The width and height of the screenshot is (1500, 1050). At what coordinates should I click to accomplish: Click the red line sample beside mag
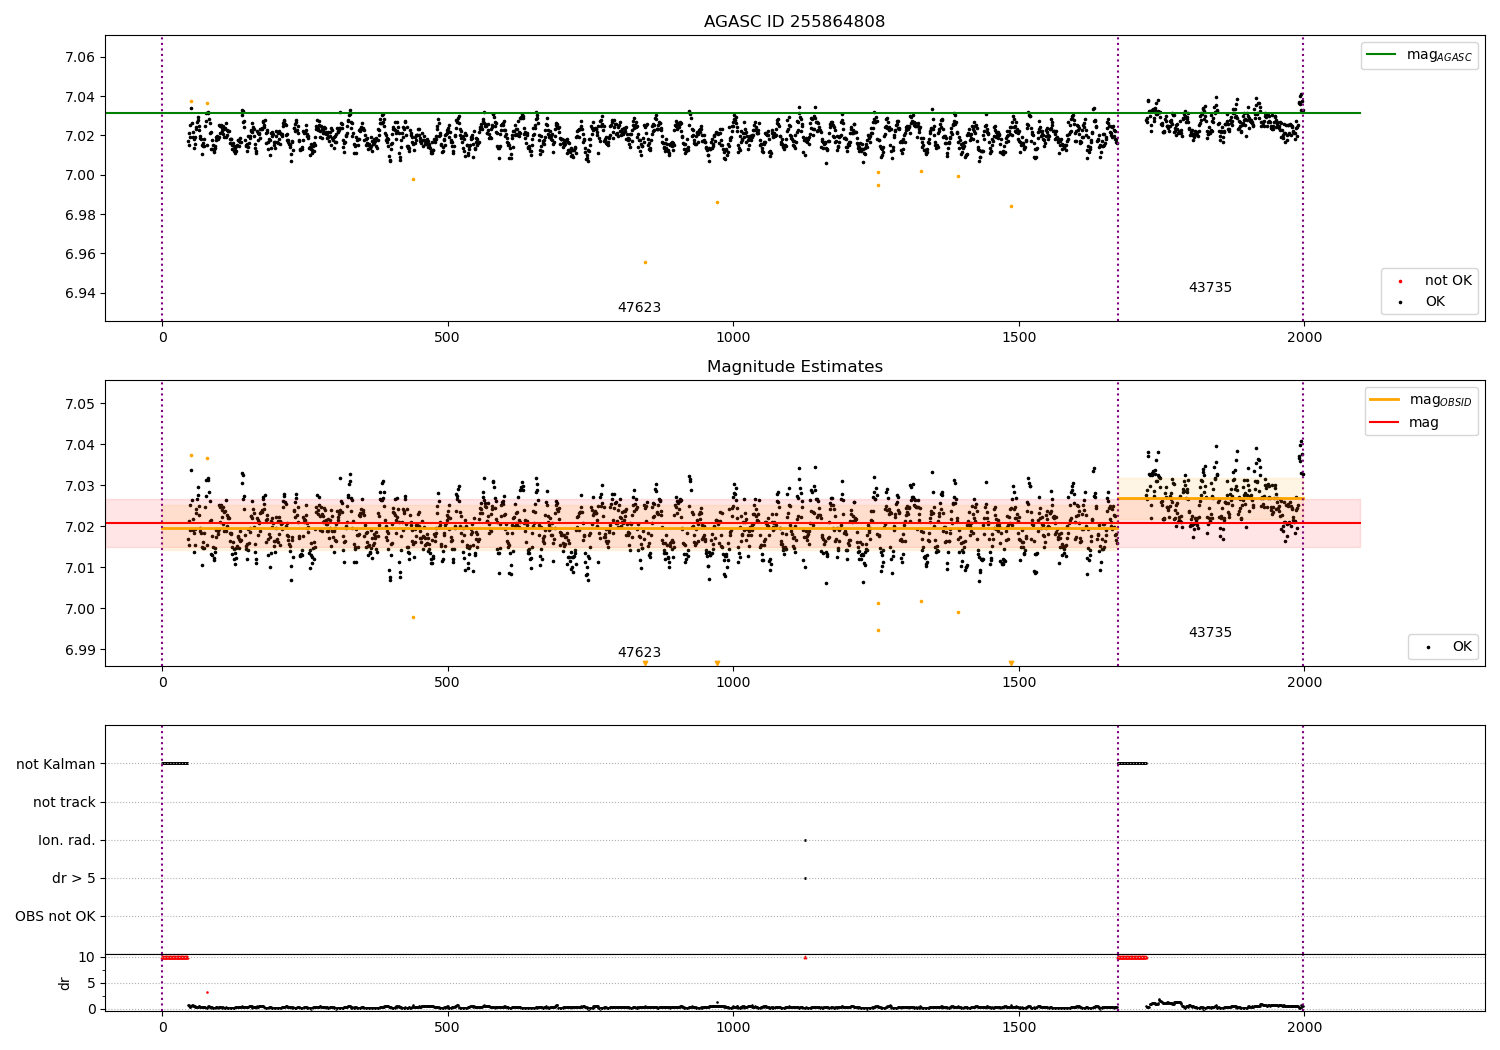tap(1385, 423)
